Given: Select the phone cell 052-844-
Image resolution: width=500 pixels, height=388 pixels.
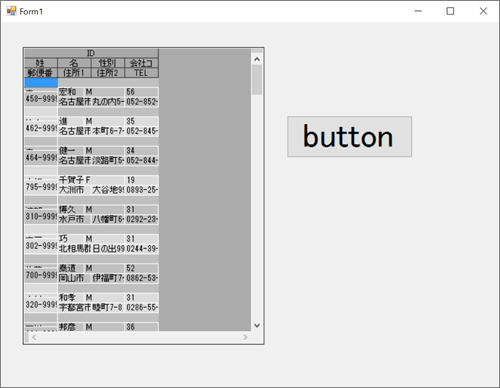Looking at the screenshot, I should click(142, 160).
